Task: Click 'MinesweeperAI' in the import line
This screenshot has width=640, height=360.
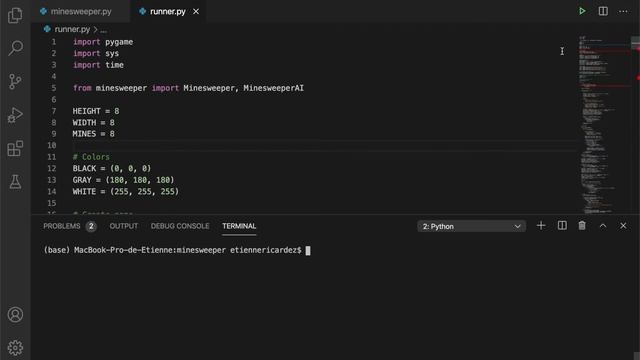Action: coord(273,88)
